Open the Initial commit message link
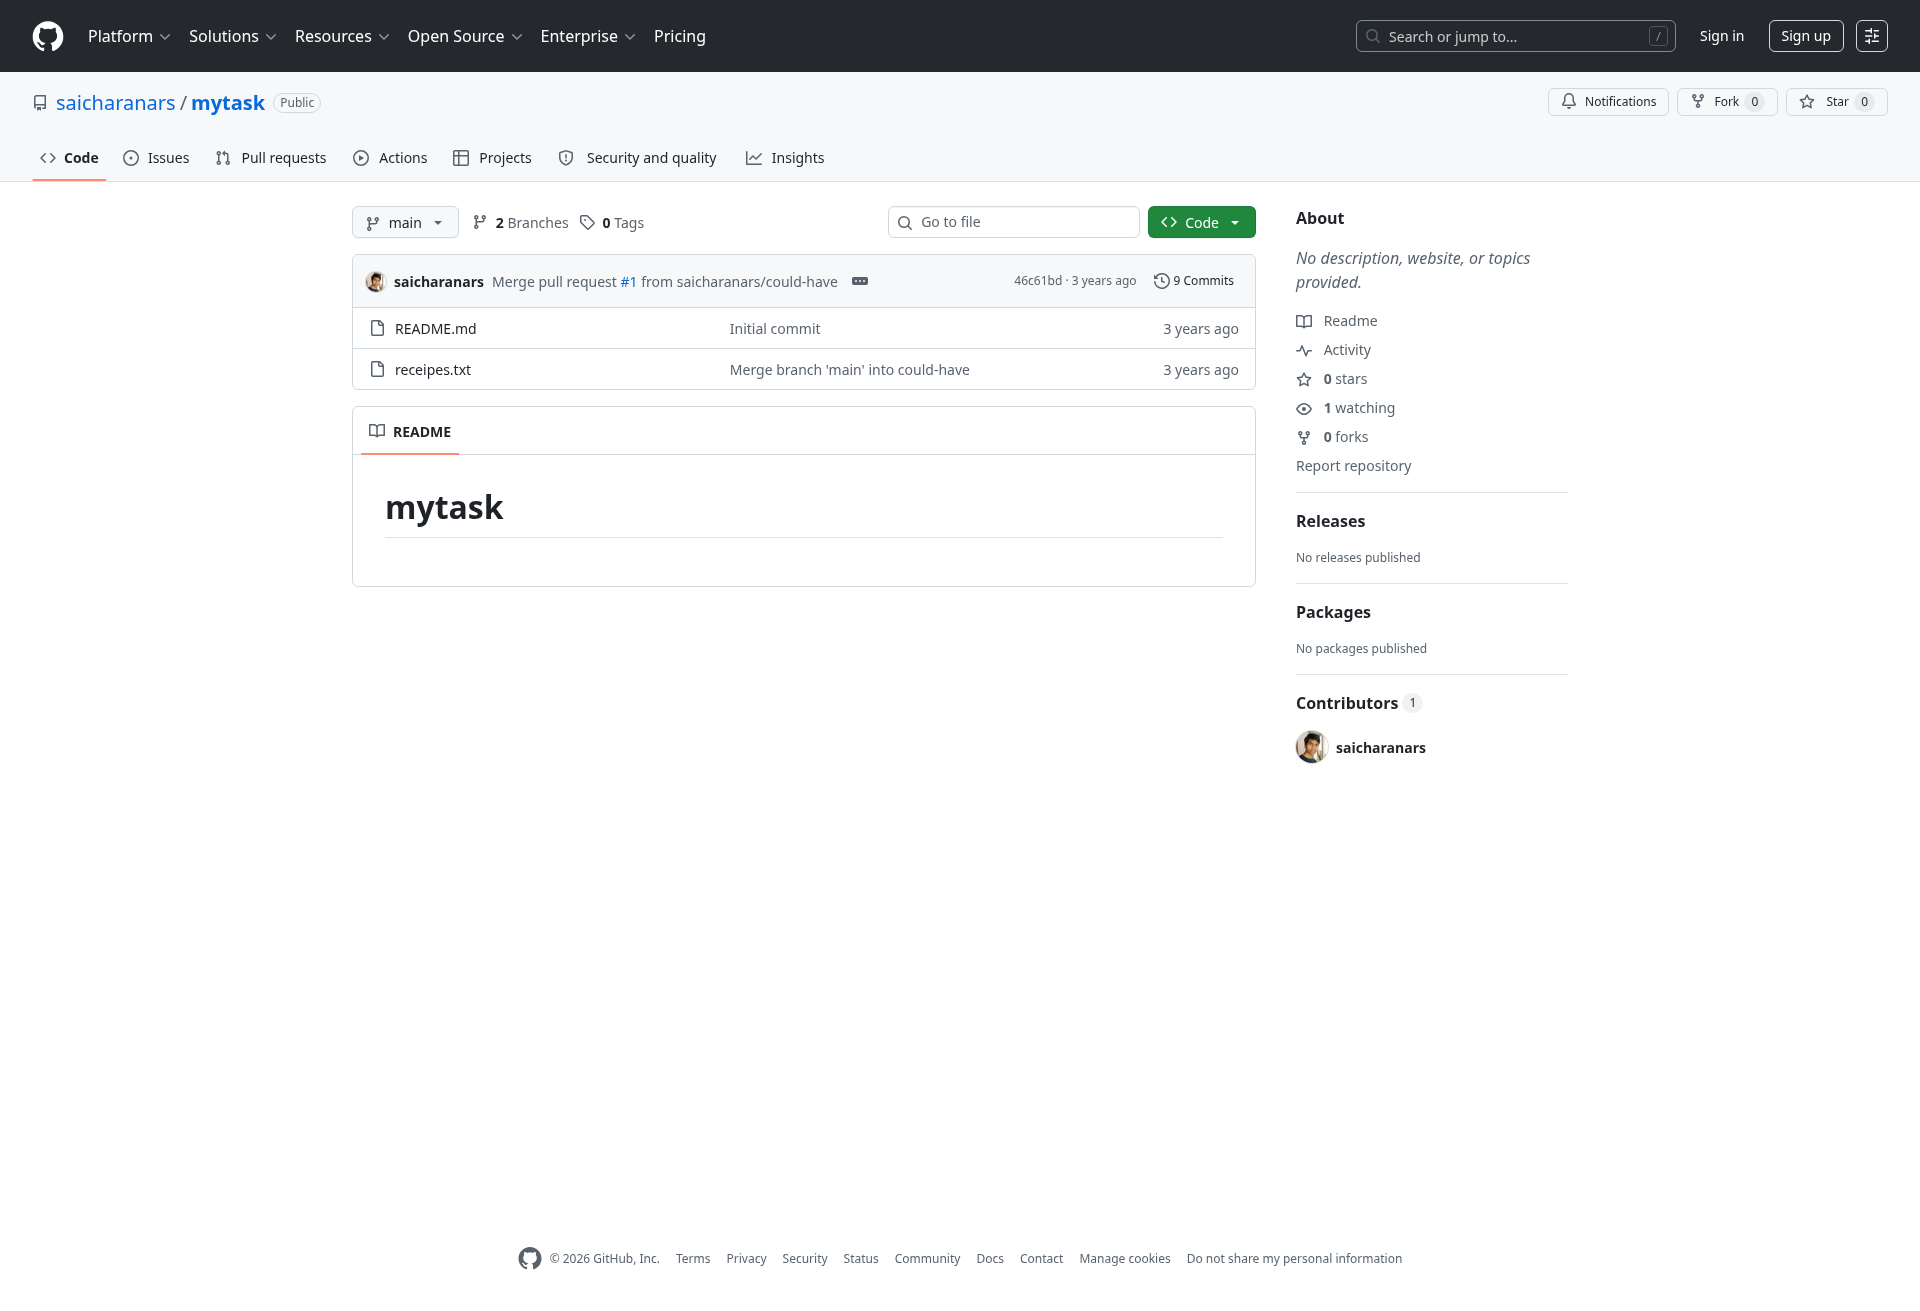The width and height of the screenshot is (1920, 1311). tap(775, 329)
